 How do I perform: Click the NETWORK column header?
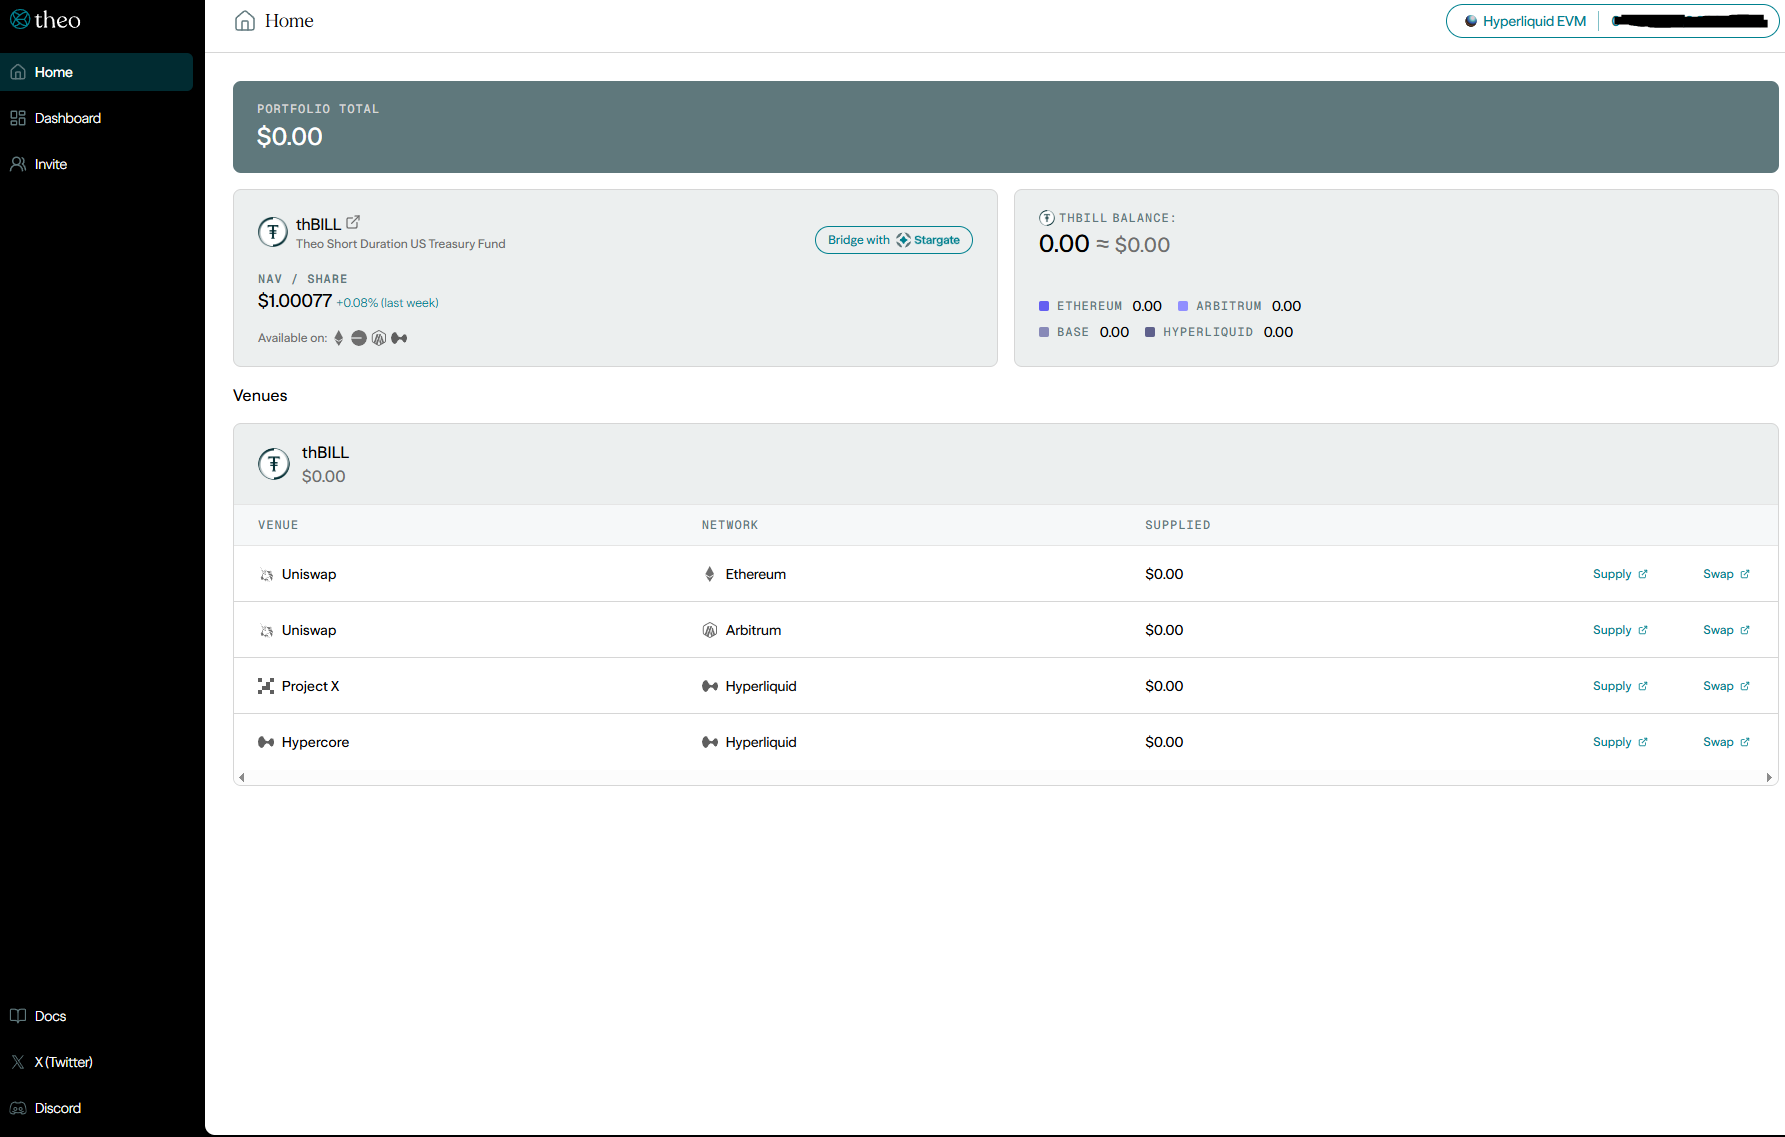pyautogui.click(x=730, y=525)
